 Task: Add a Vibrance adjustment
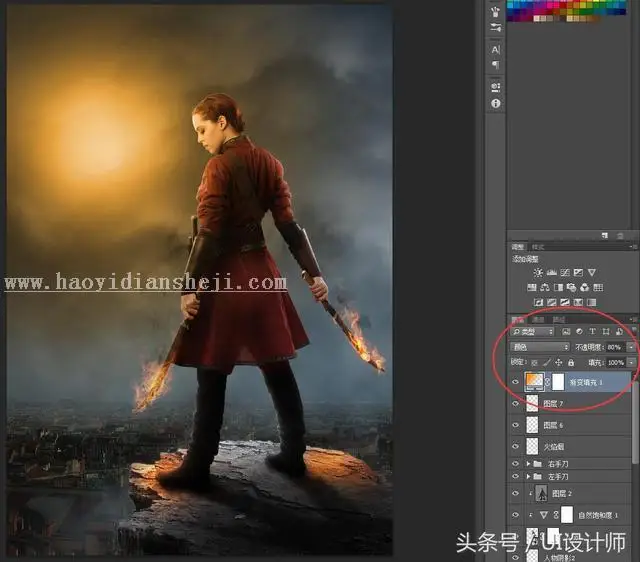click(x=592, y=272)
